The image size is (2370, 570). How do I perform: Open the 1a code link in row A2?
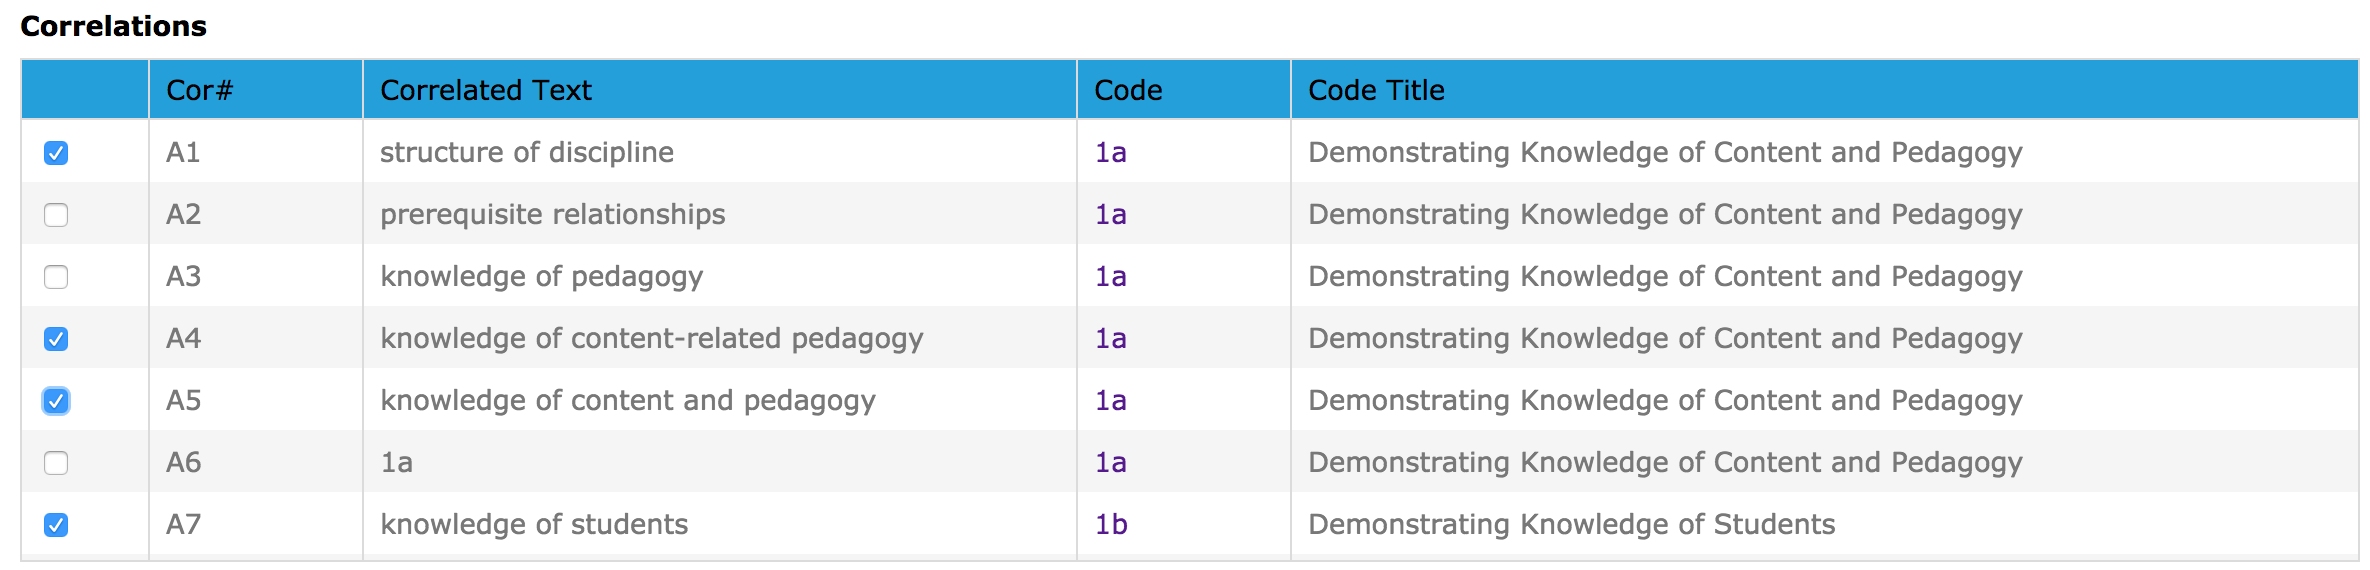pyautogui.click(x=1110, y=214)
